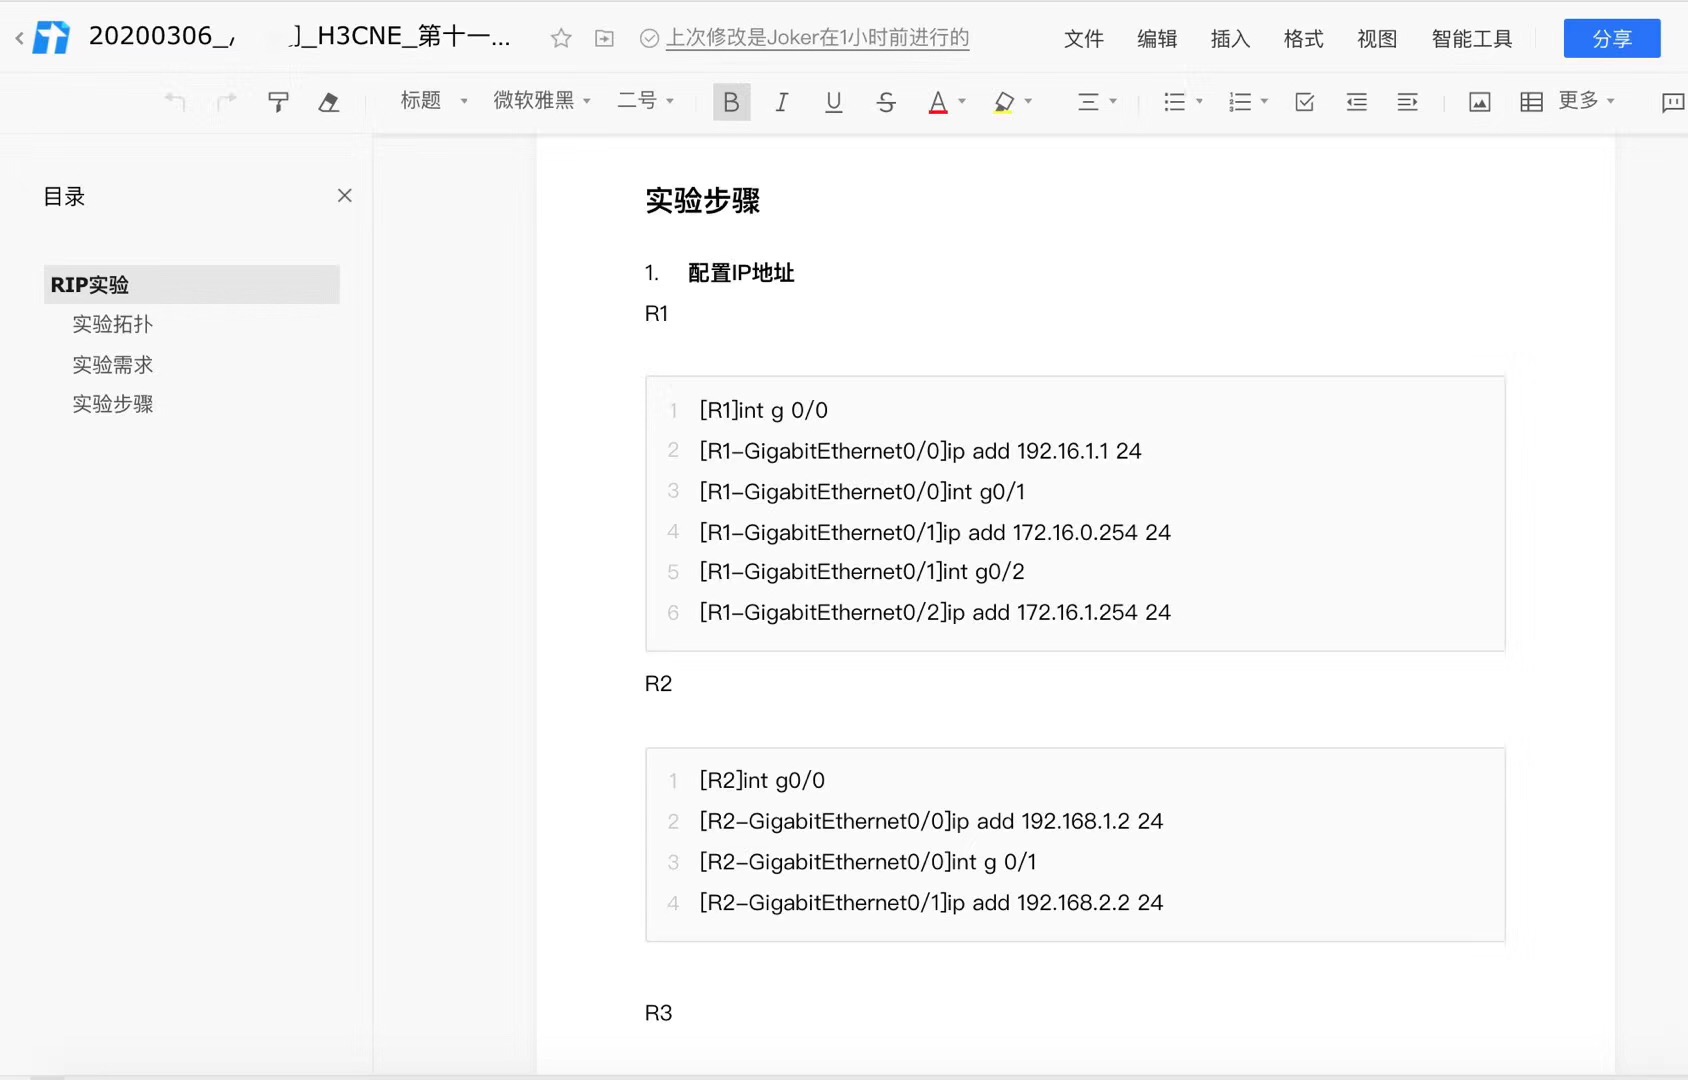
Task: Toggle italic formatting
Action: 782,102
